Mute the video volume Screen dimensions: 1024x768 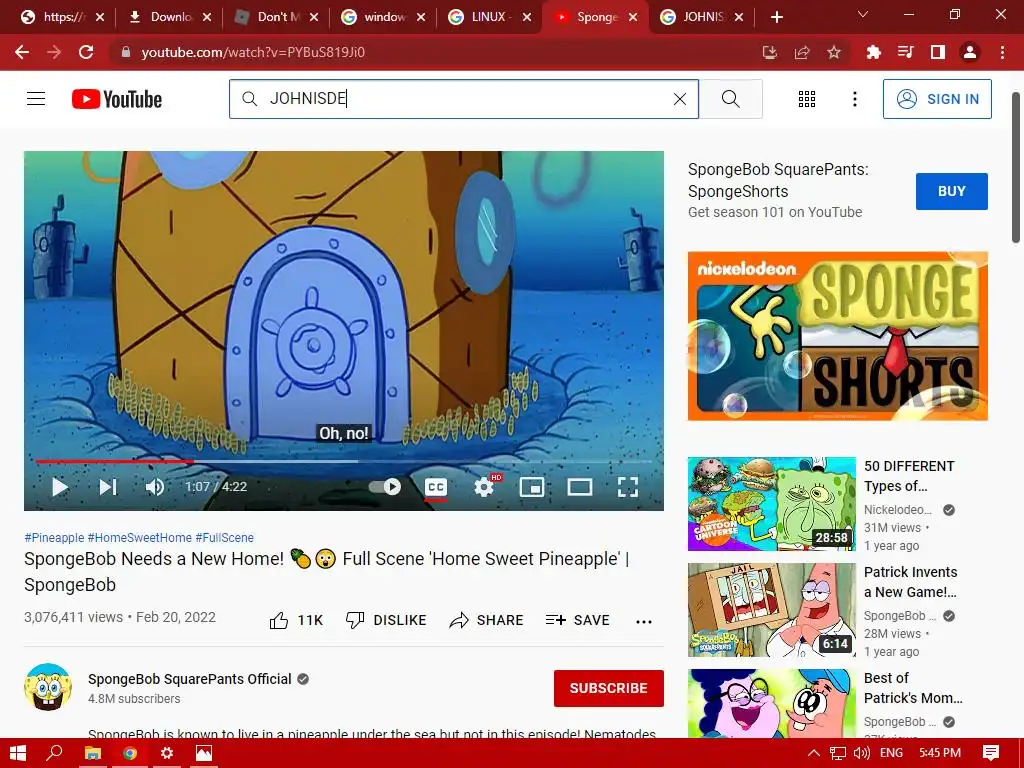155,487
